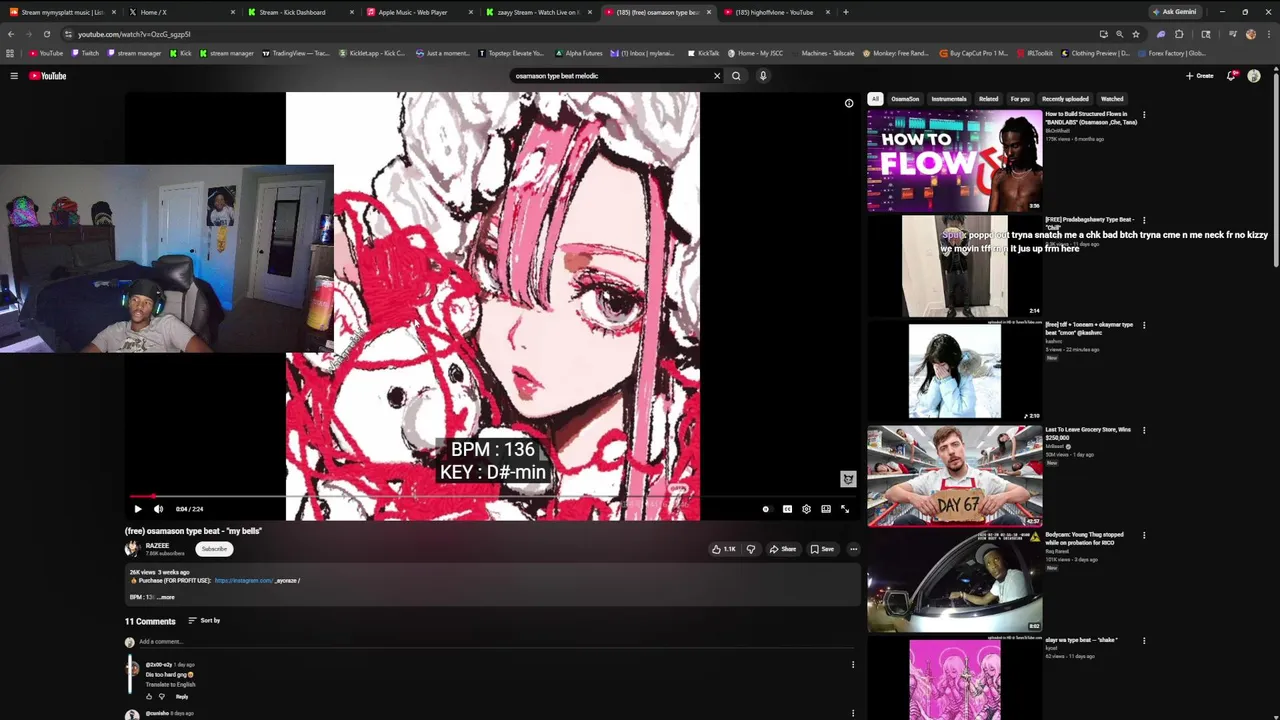Open options for the Pradabagshawty type beat
This screenshot has height=720, width=1280.
(x=1144, y=220)
